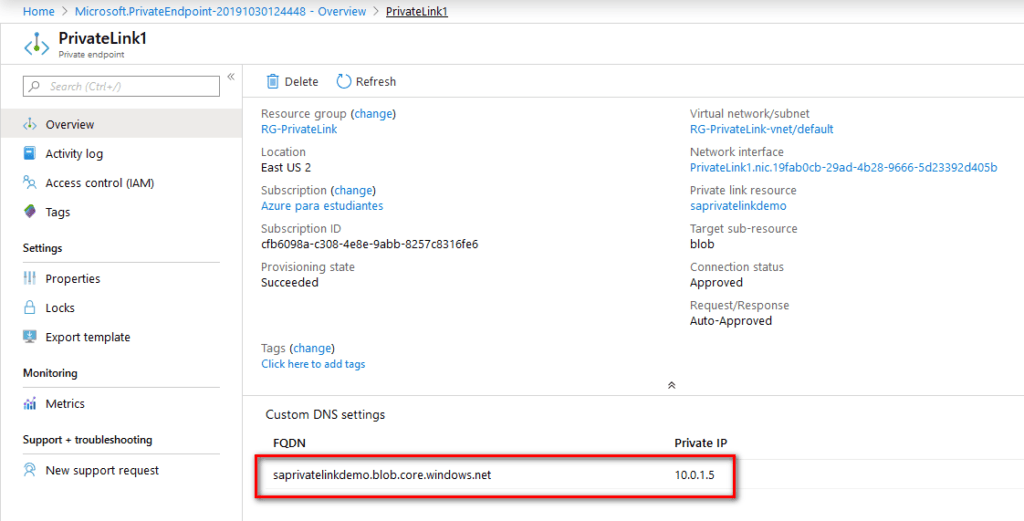
Task: Click the Delete trash can icon
Action: (272, 82)
